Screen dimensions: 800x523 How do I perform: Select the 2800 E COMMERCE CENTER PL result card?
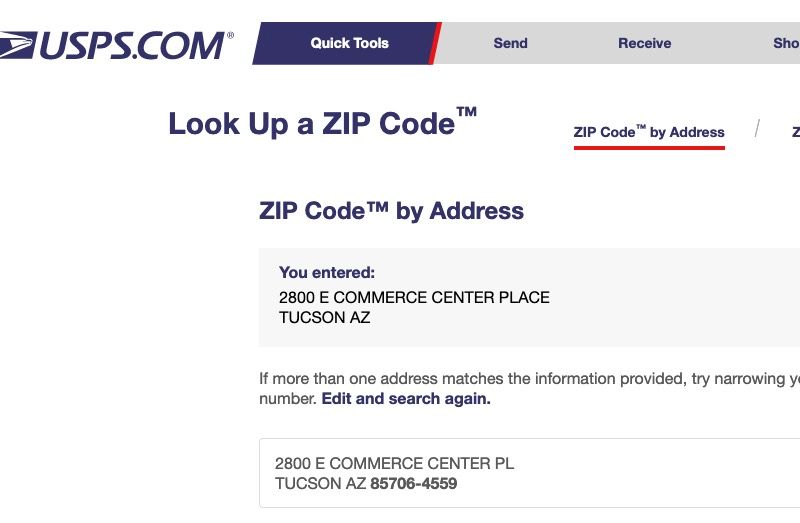point(530,473)
